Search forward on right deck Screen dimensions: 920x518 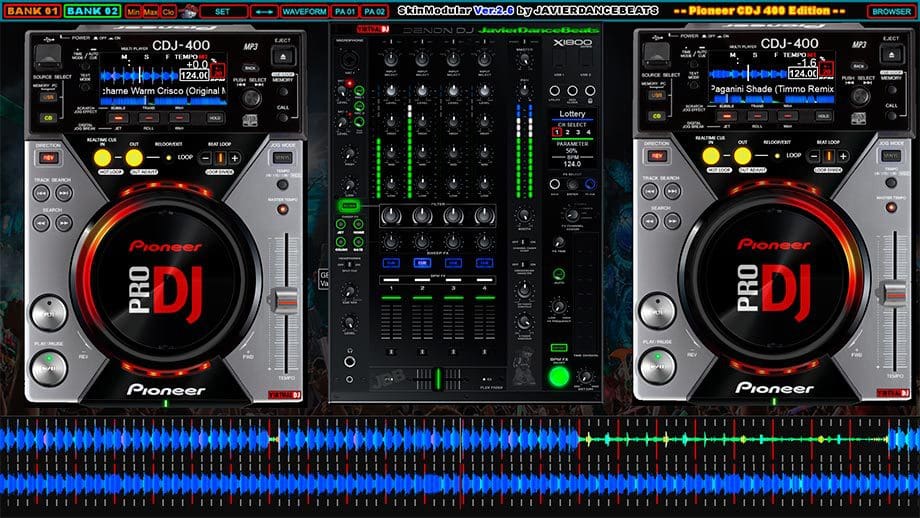pyautogui.click(x=672, y=221)
